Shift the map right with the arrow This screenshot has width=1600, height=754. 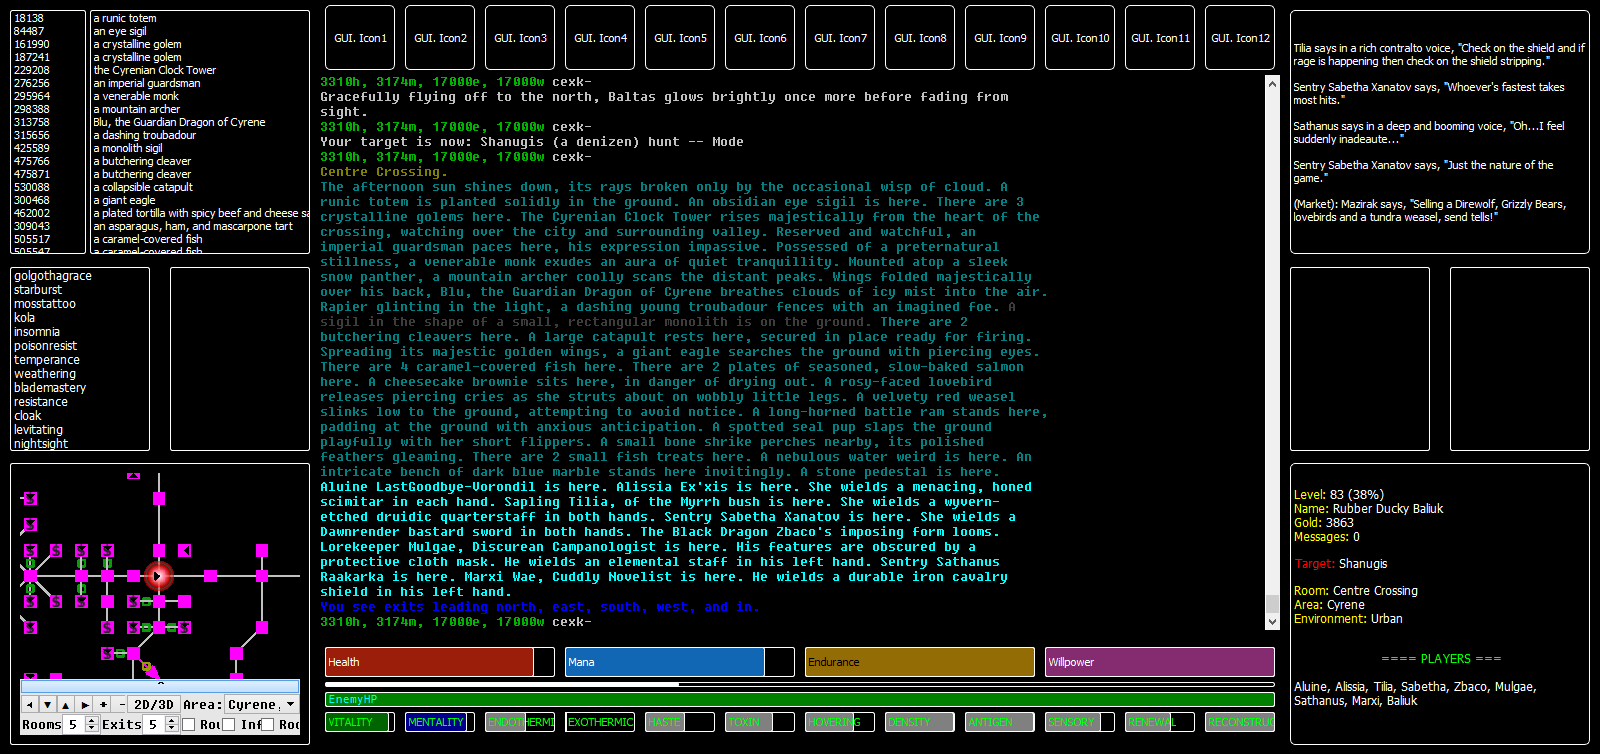click(84, 704)
